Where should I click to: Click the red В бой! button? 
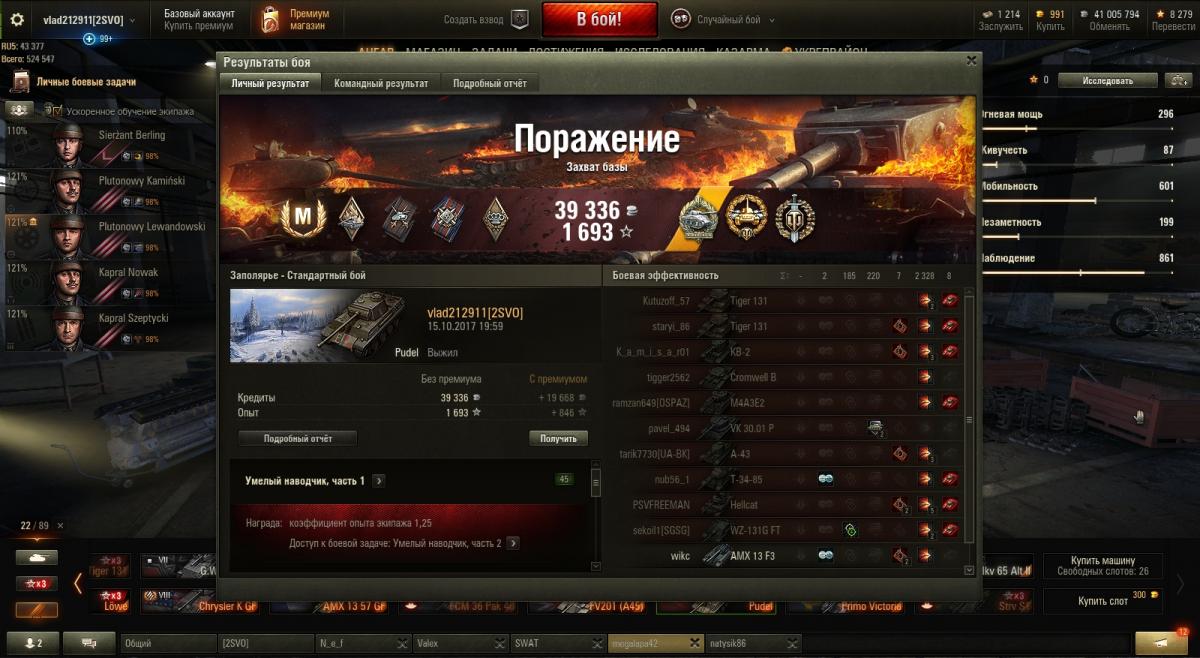(600, 19)
